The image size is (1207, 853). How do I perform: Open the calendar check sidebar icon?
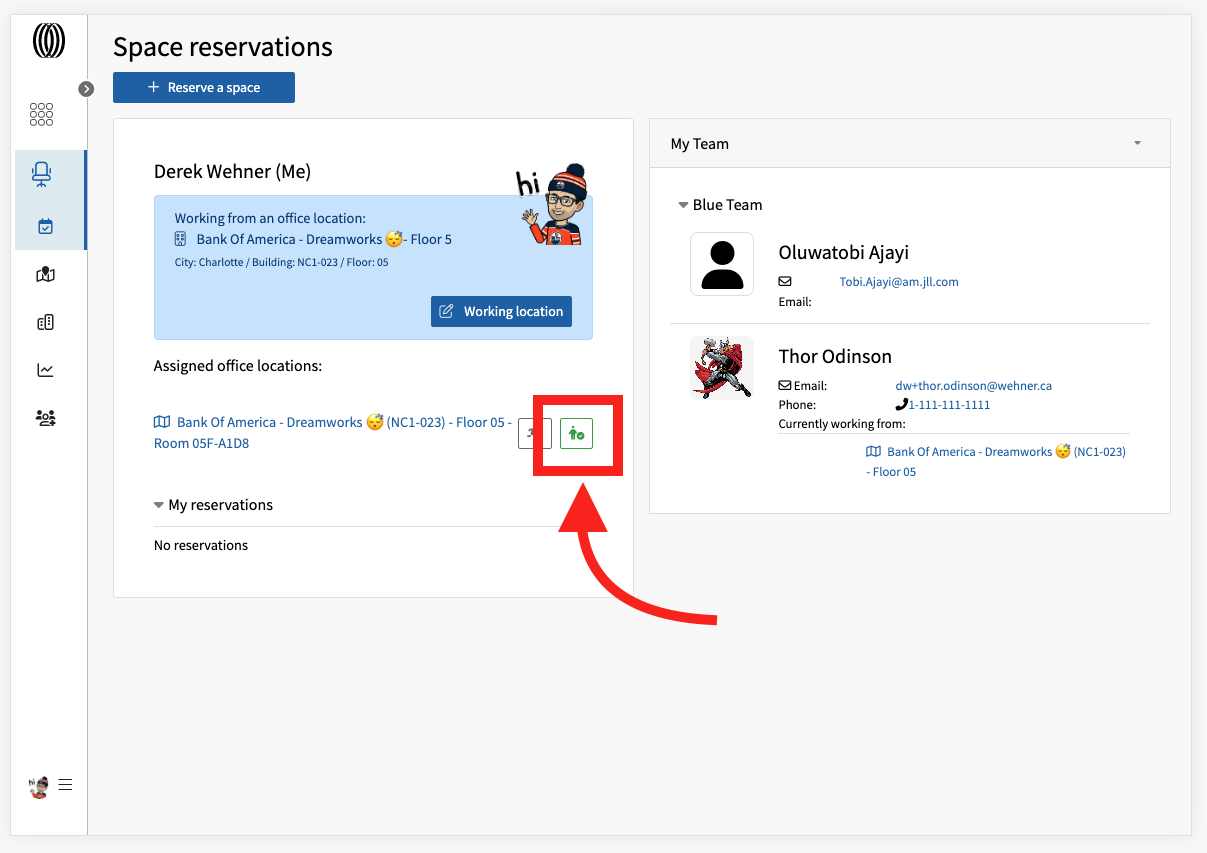(45, 227)
